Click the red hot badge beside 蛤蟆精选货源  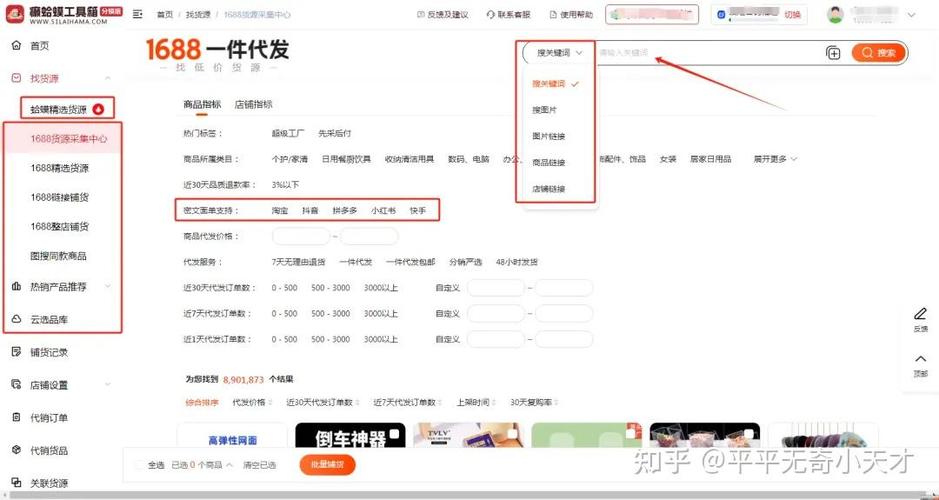point(99,110)
